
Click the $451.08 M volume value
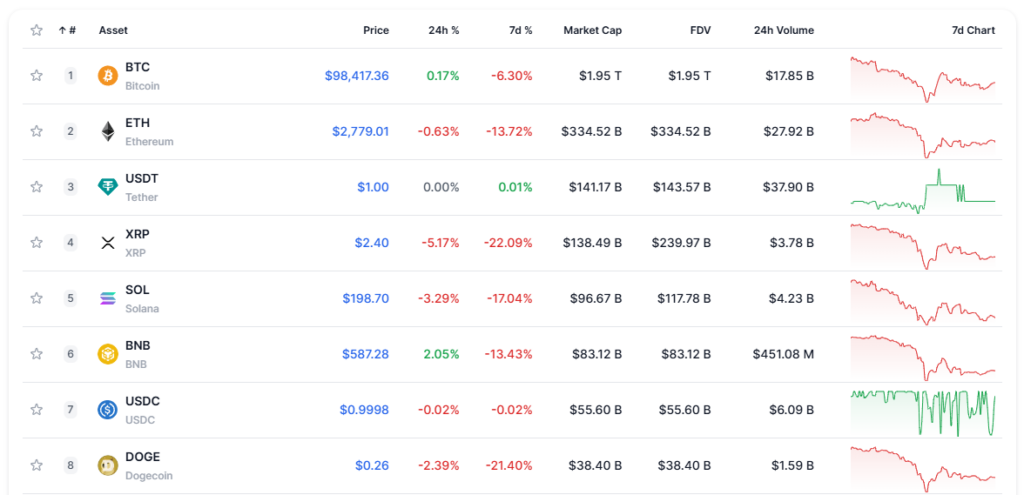(x=783, y=354)
